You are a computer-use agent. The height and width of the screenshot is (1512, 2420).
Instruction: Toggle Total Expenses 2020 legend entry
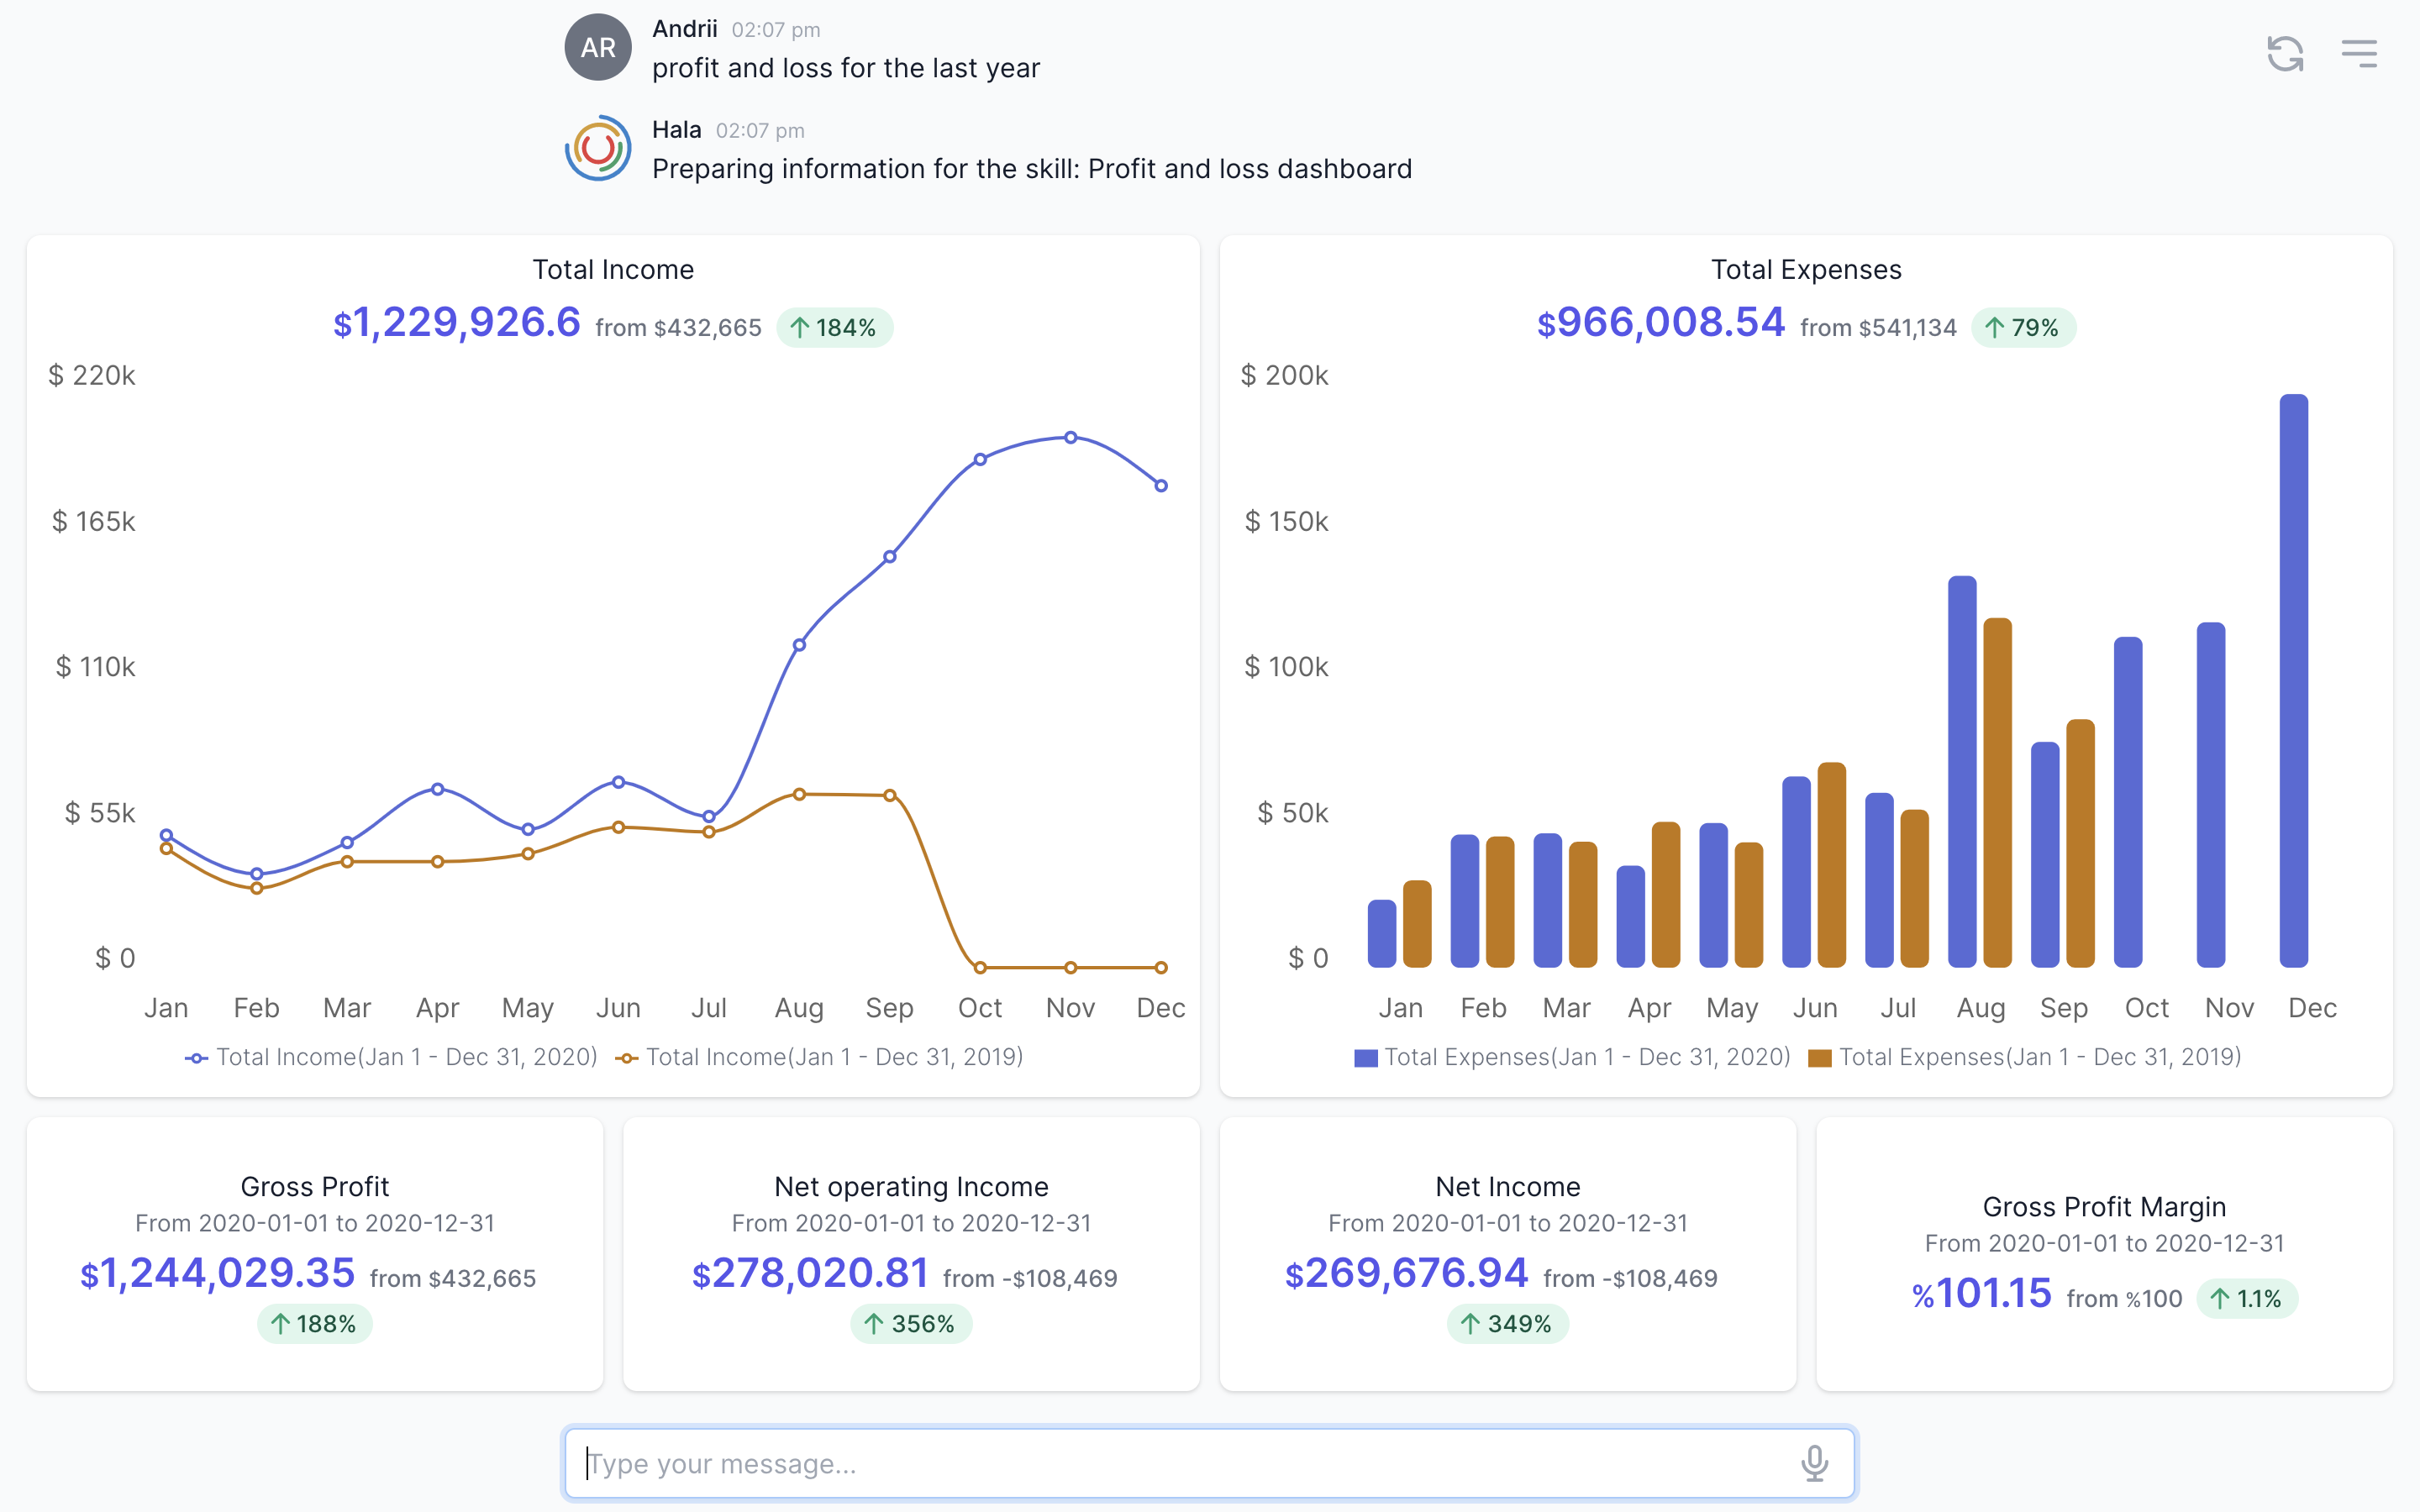point(1572,1057)
